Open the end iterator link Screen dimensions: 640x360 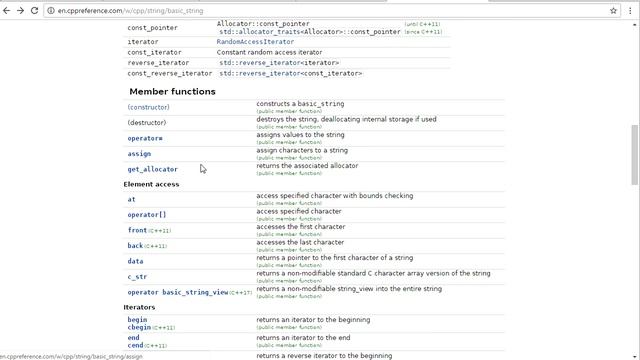[x=133, y=338]
